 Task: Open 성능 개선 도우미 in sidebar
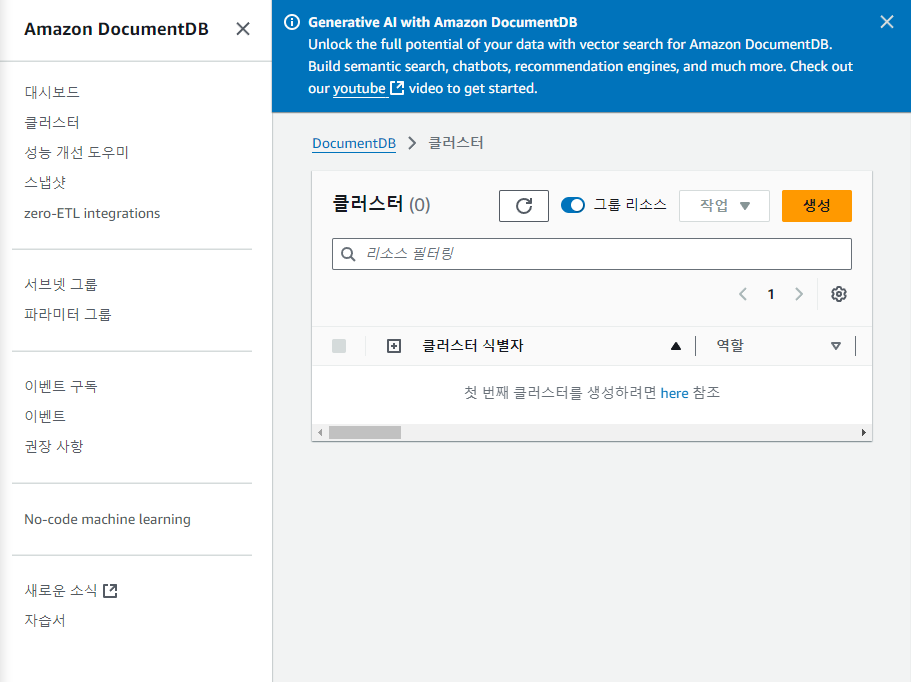click(76, 152)
